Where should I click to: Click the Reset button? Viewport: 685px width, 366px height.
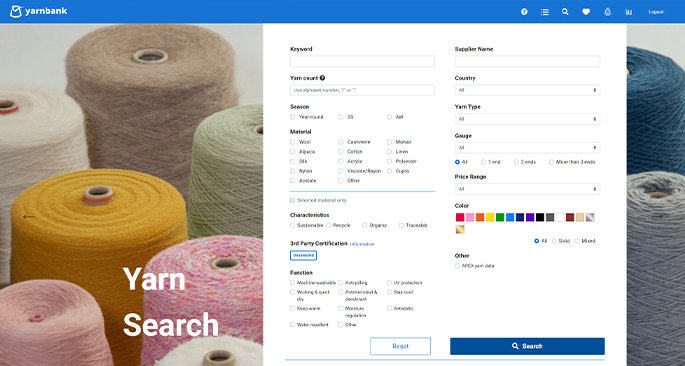pyautogui.click(x=401, y=346)
